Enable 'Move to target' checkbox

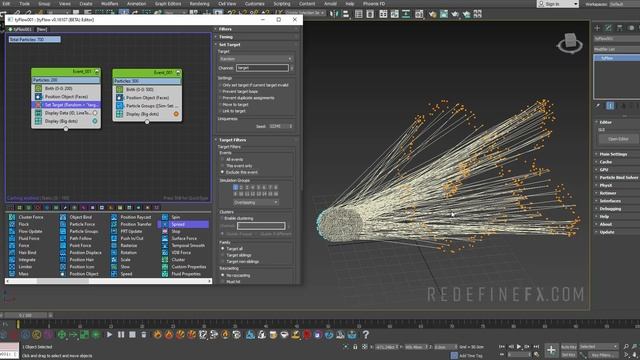(220, 104)
